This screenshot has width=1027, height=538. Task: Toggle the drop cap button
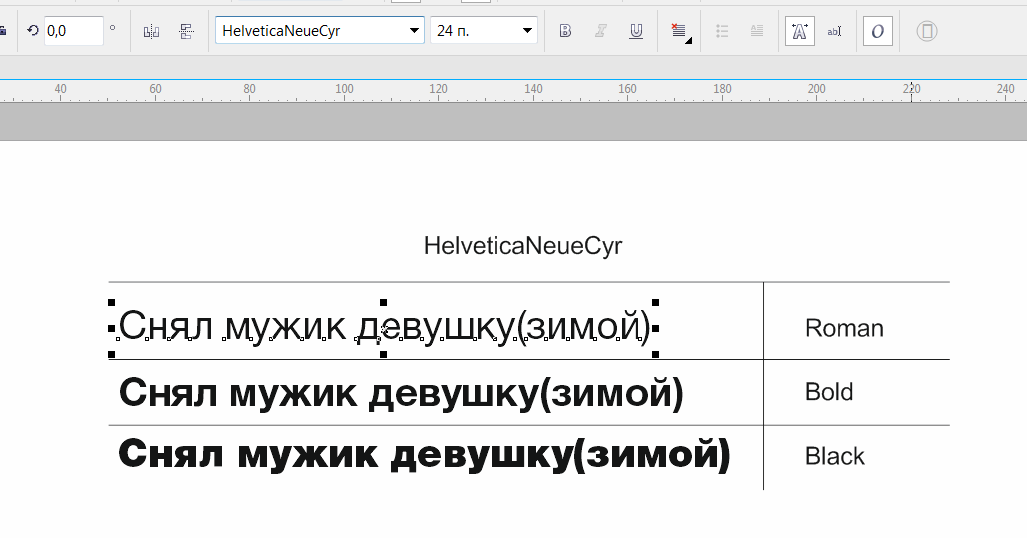click(x=757, y=31)
